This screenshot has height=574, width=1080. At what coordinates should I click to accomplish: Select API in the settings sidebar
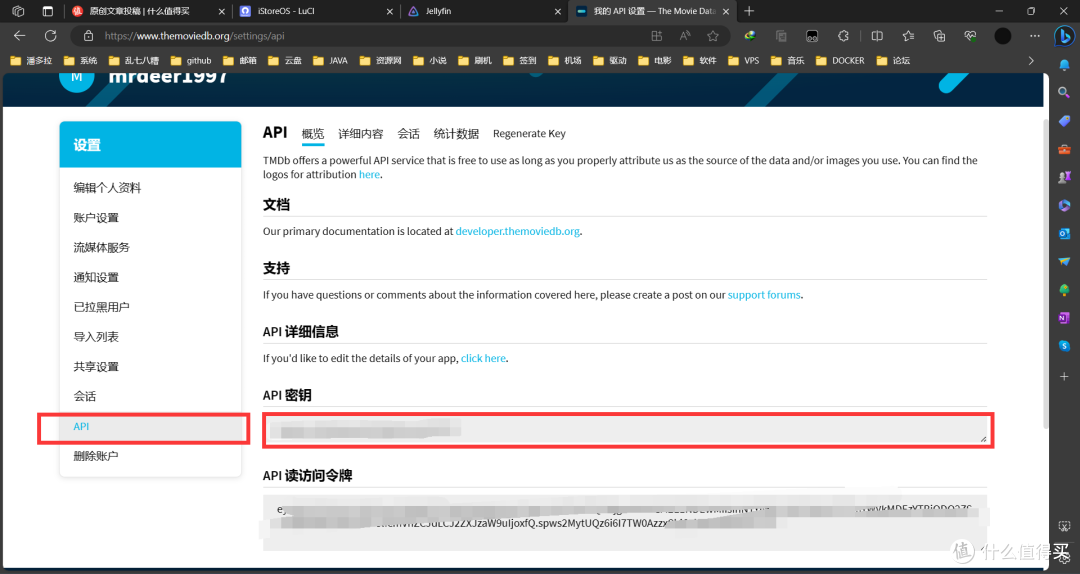[x=150, y=427]
